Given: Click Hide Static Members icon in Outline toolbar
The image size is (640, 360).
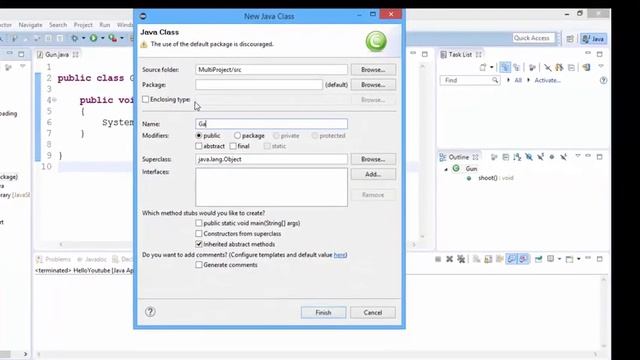Looking at the screenshot, I should click(x=540, y=157).
